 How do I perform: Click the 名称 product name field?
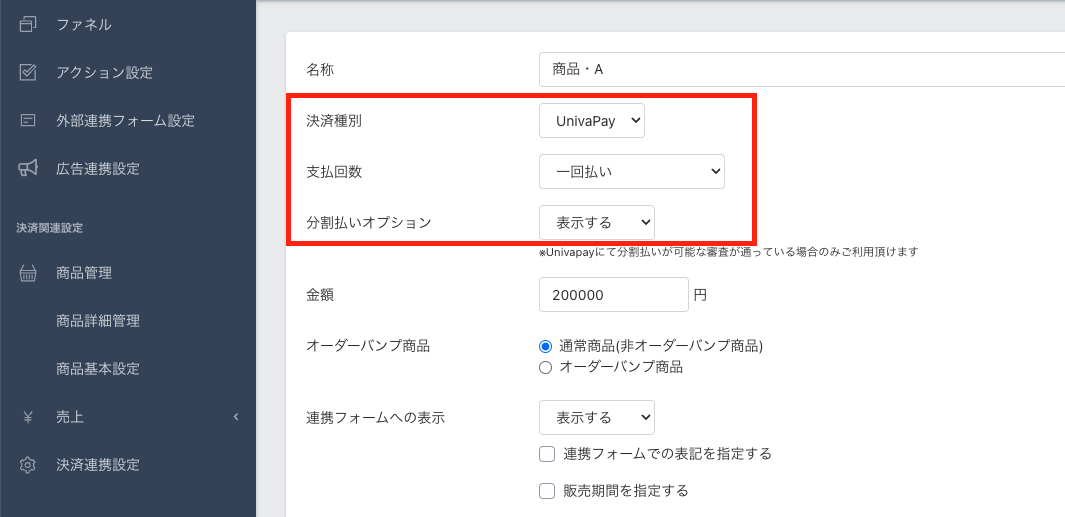tap(800, 70)
